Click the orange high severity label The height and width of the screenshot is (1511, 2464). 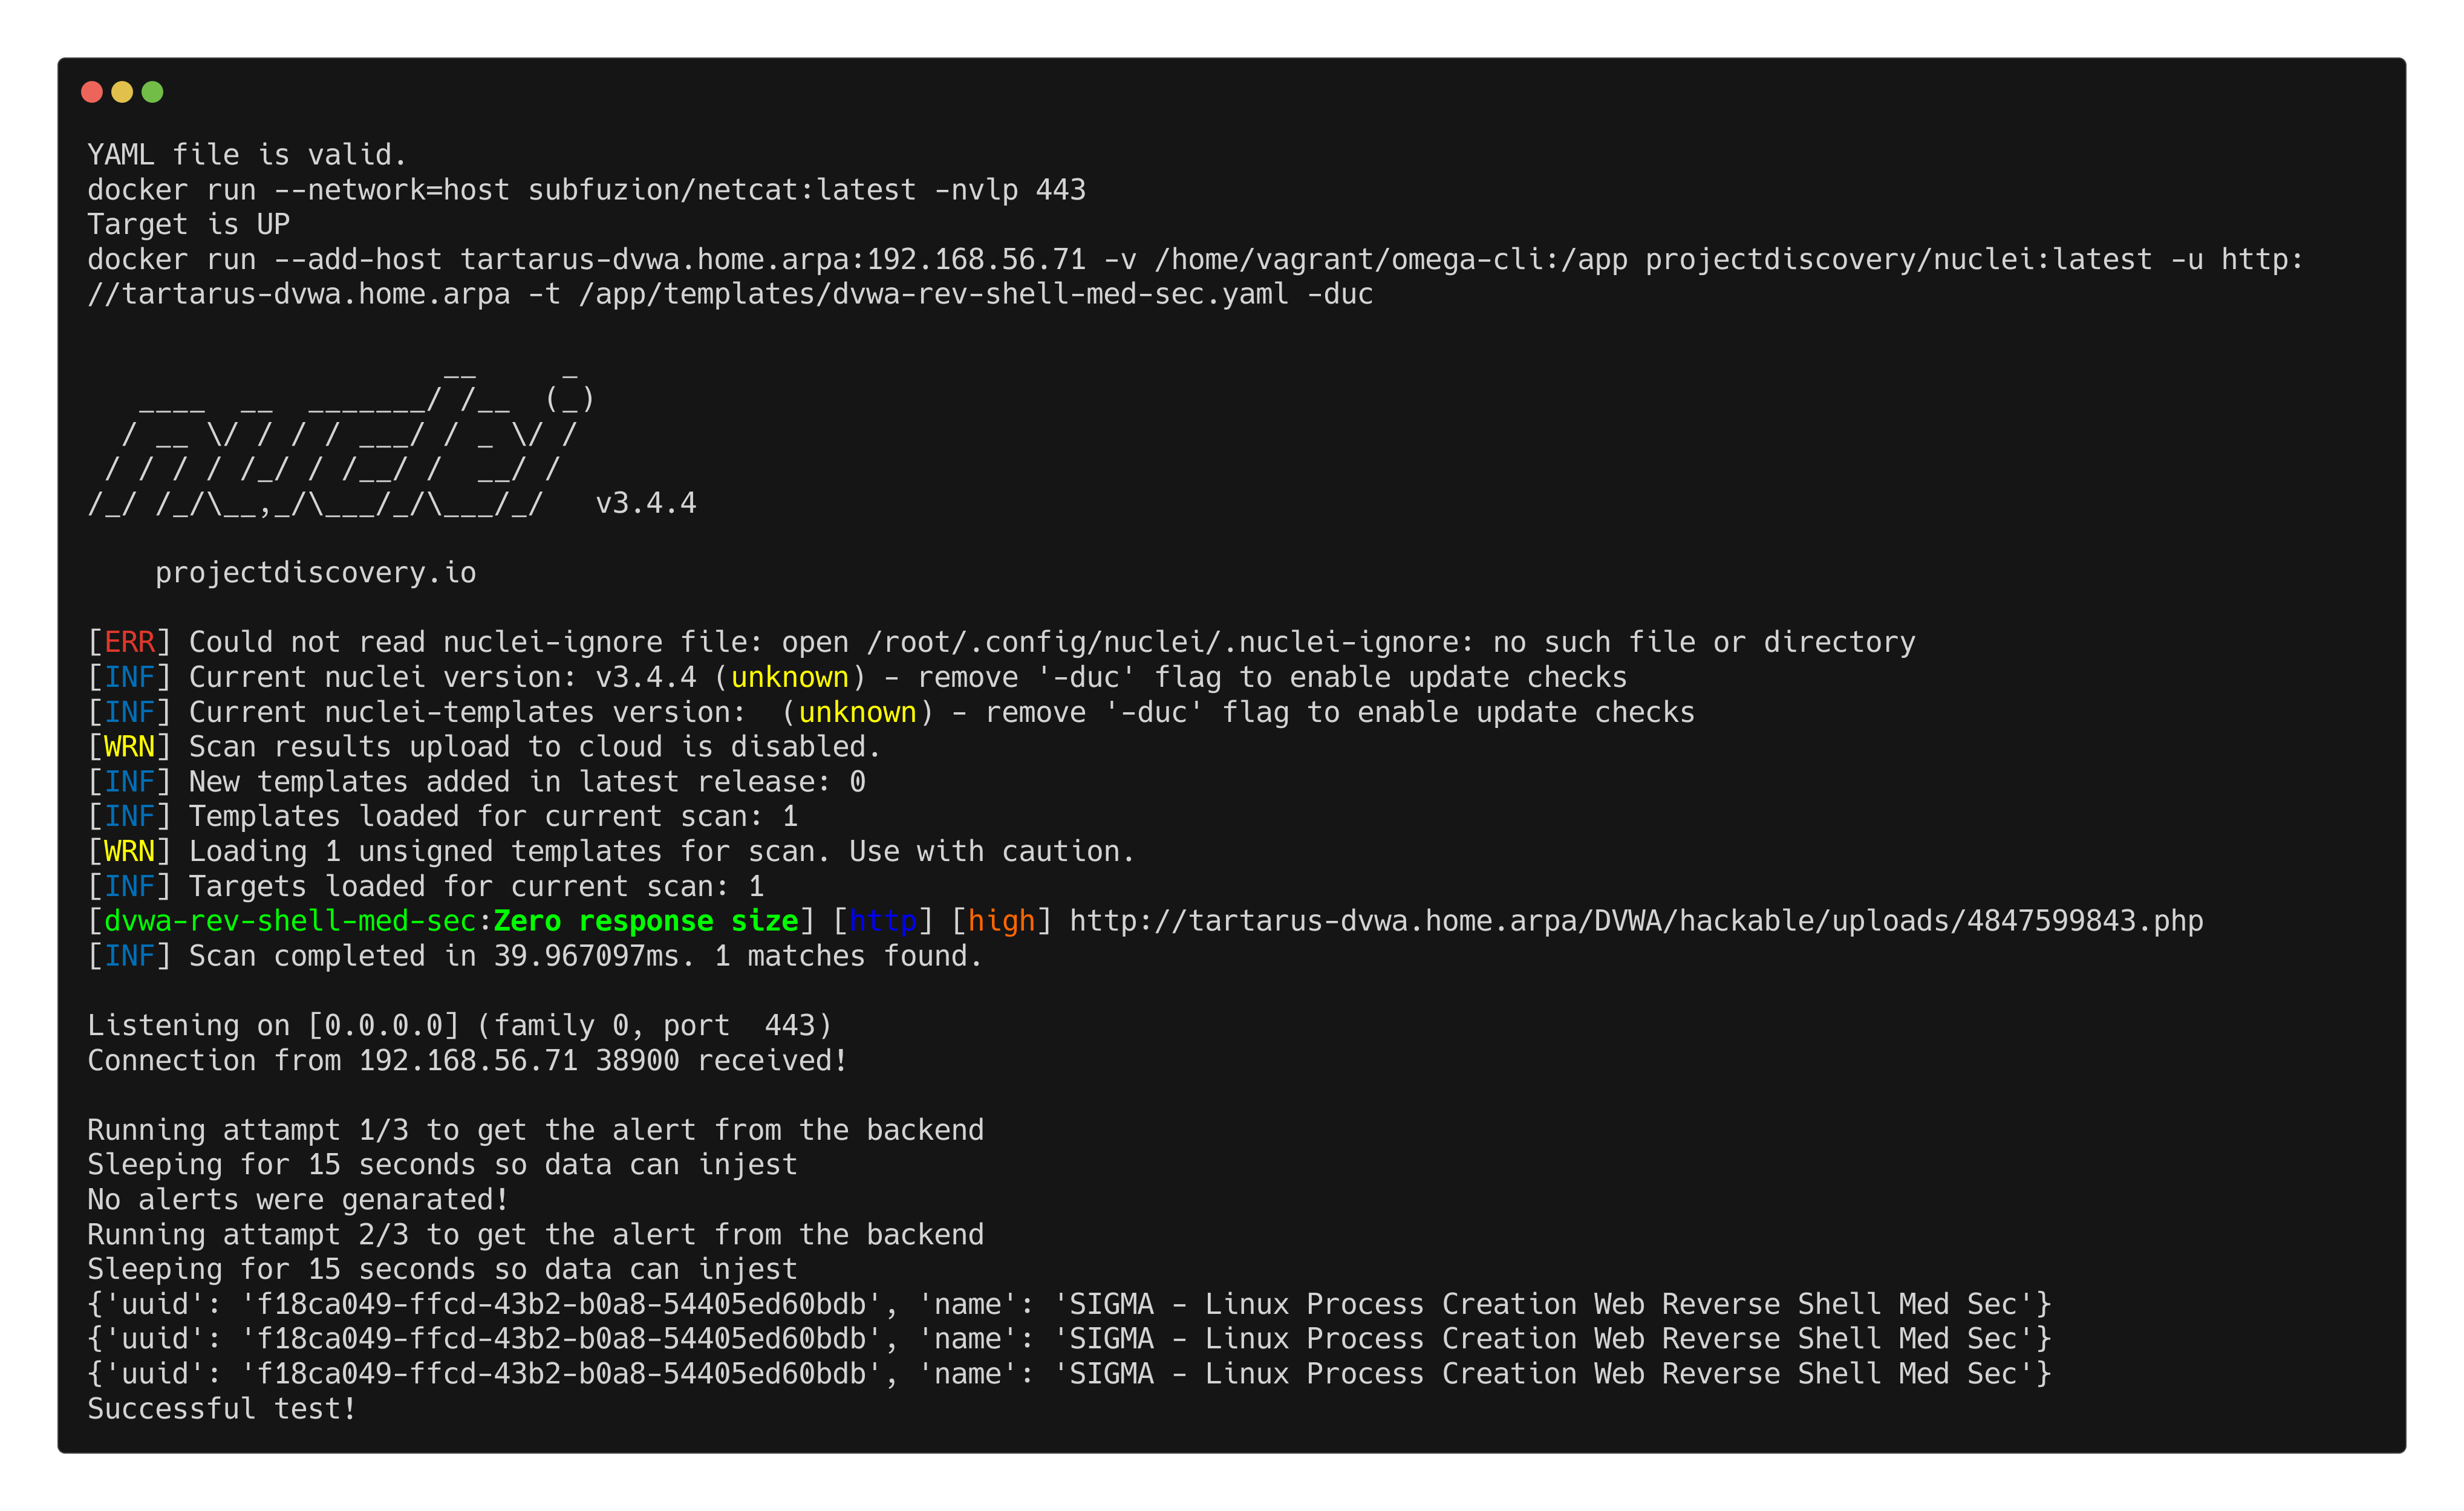pos(1001,920)
